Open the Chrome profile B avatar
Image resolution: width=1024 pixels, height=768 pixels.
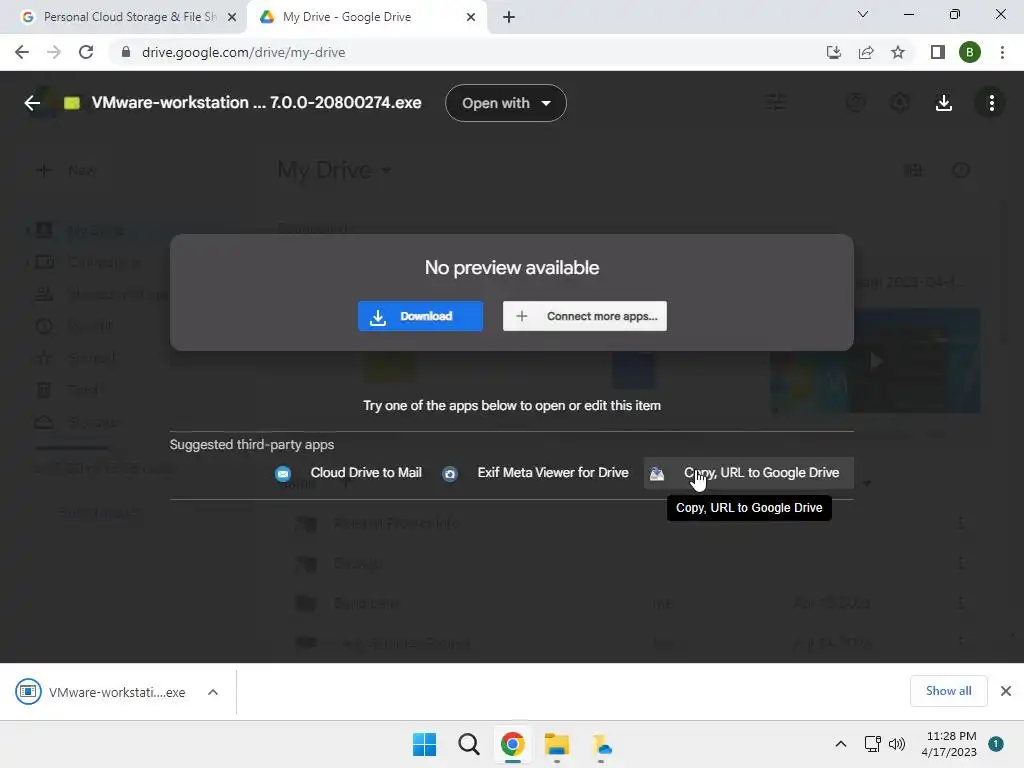pyautogui.click(x=970, y=52)
